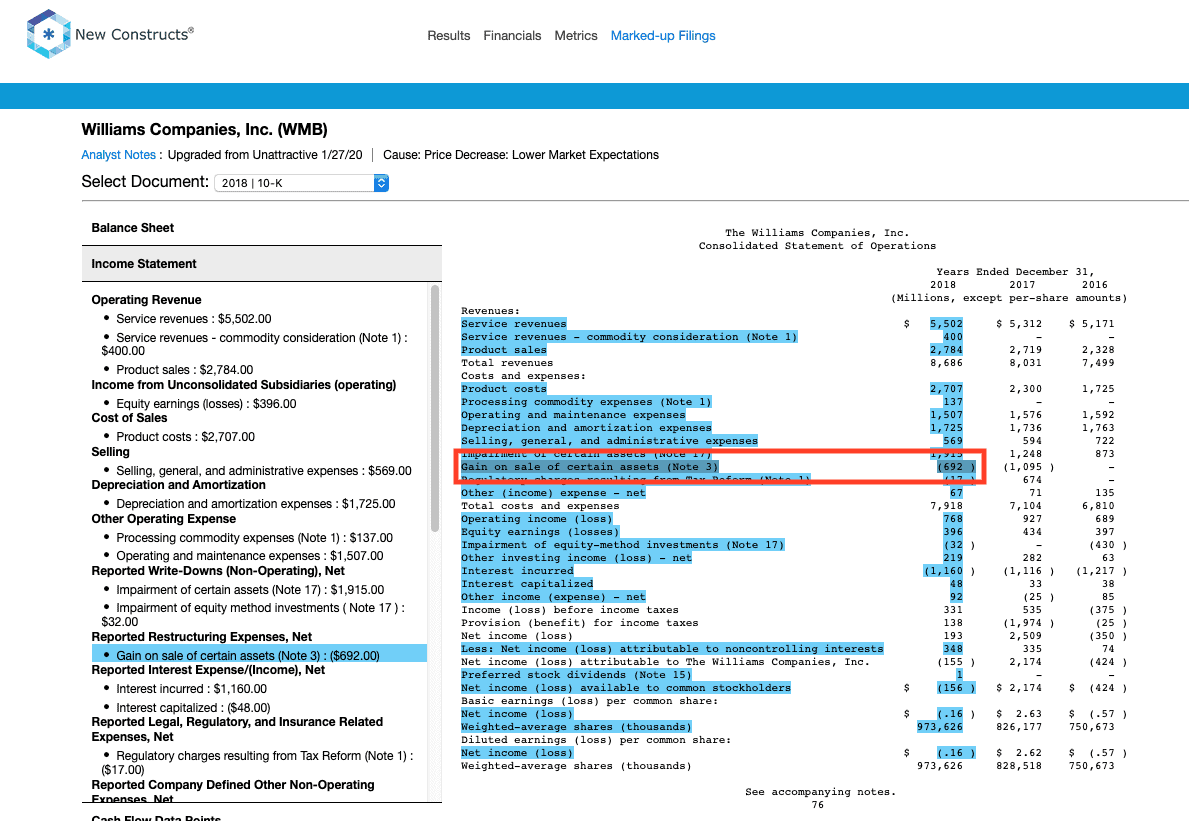Click highlighted 348 noncontrolling interests value
Screen dimensions: 1189x821
pos(953,649)
